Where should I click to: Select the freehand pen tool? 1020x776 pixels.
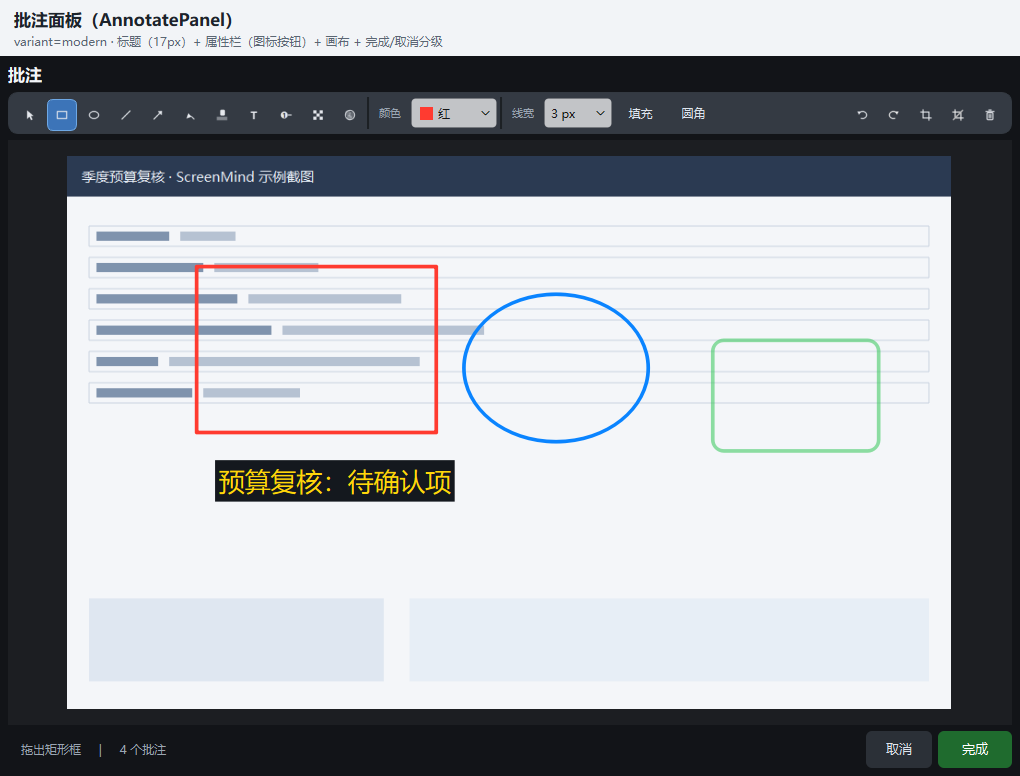pos(190,115)
